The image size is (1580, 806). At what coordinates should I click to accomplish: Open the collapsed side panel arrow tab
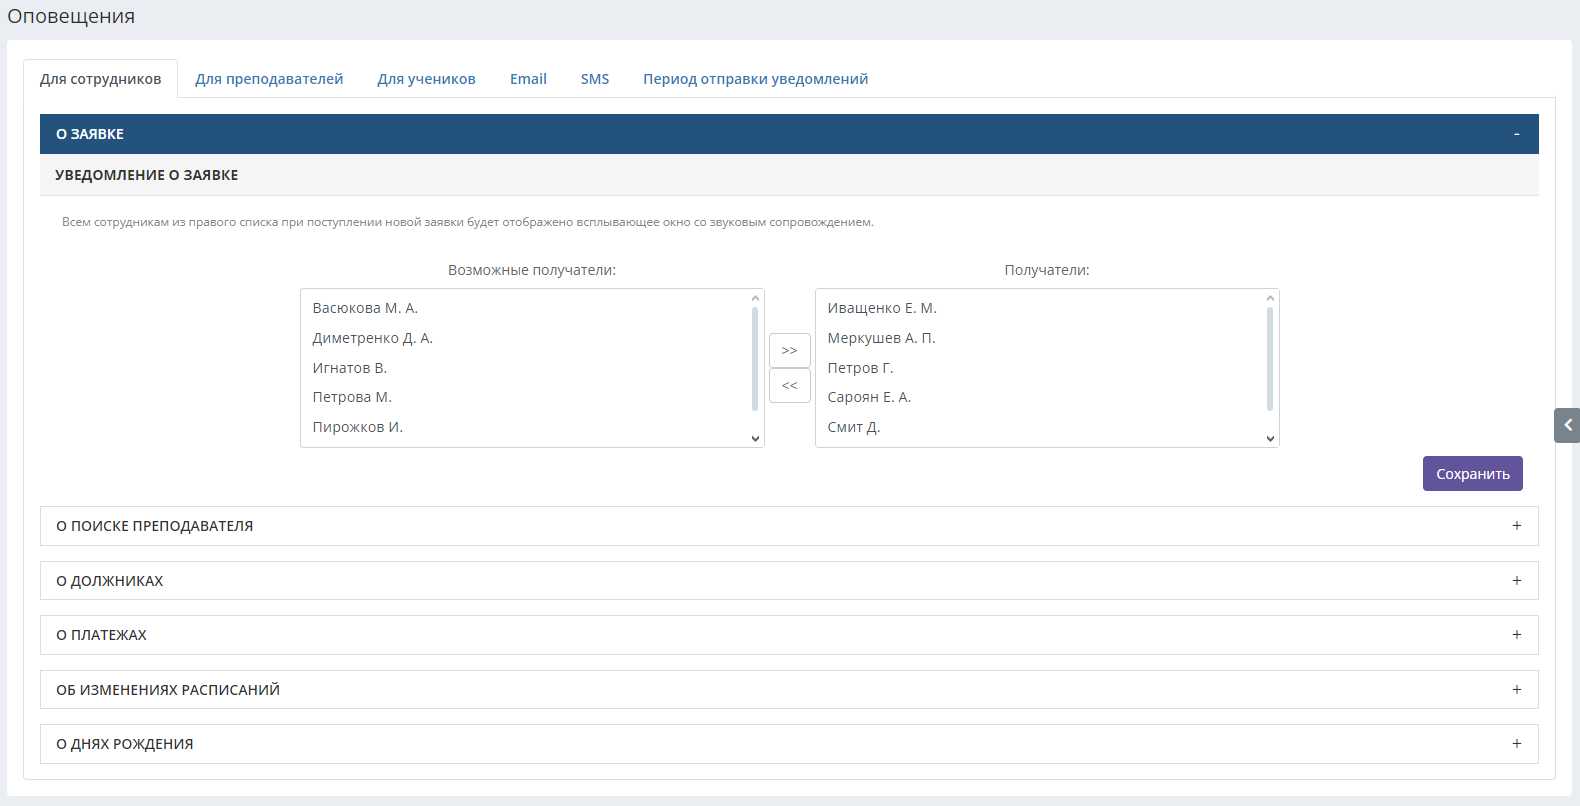[x=1567, y=425]
